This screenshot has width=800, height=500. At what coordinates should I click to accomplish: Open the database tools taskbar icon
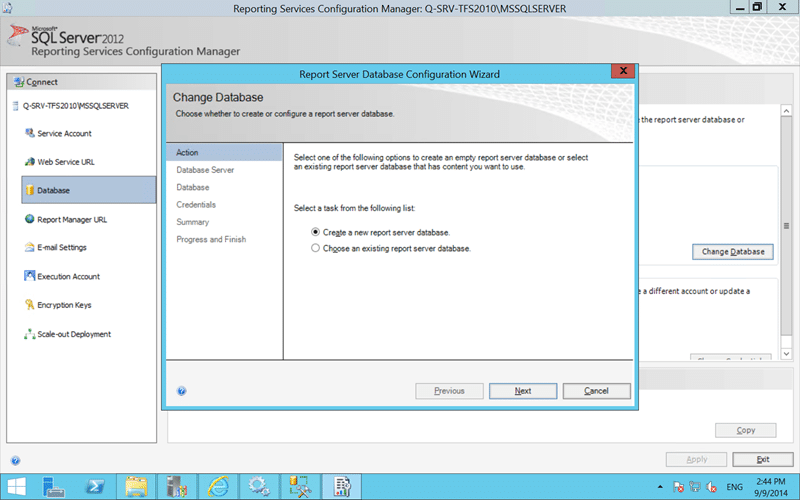coord(301,487)
